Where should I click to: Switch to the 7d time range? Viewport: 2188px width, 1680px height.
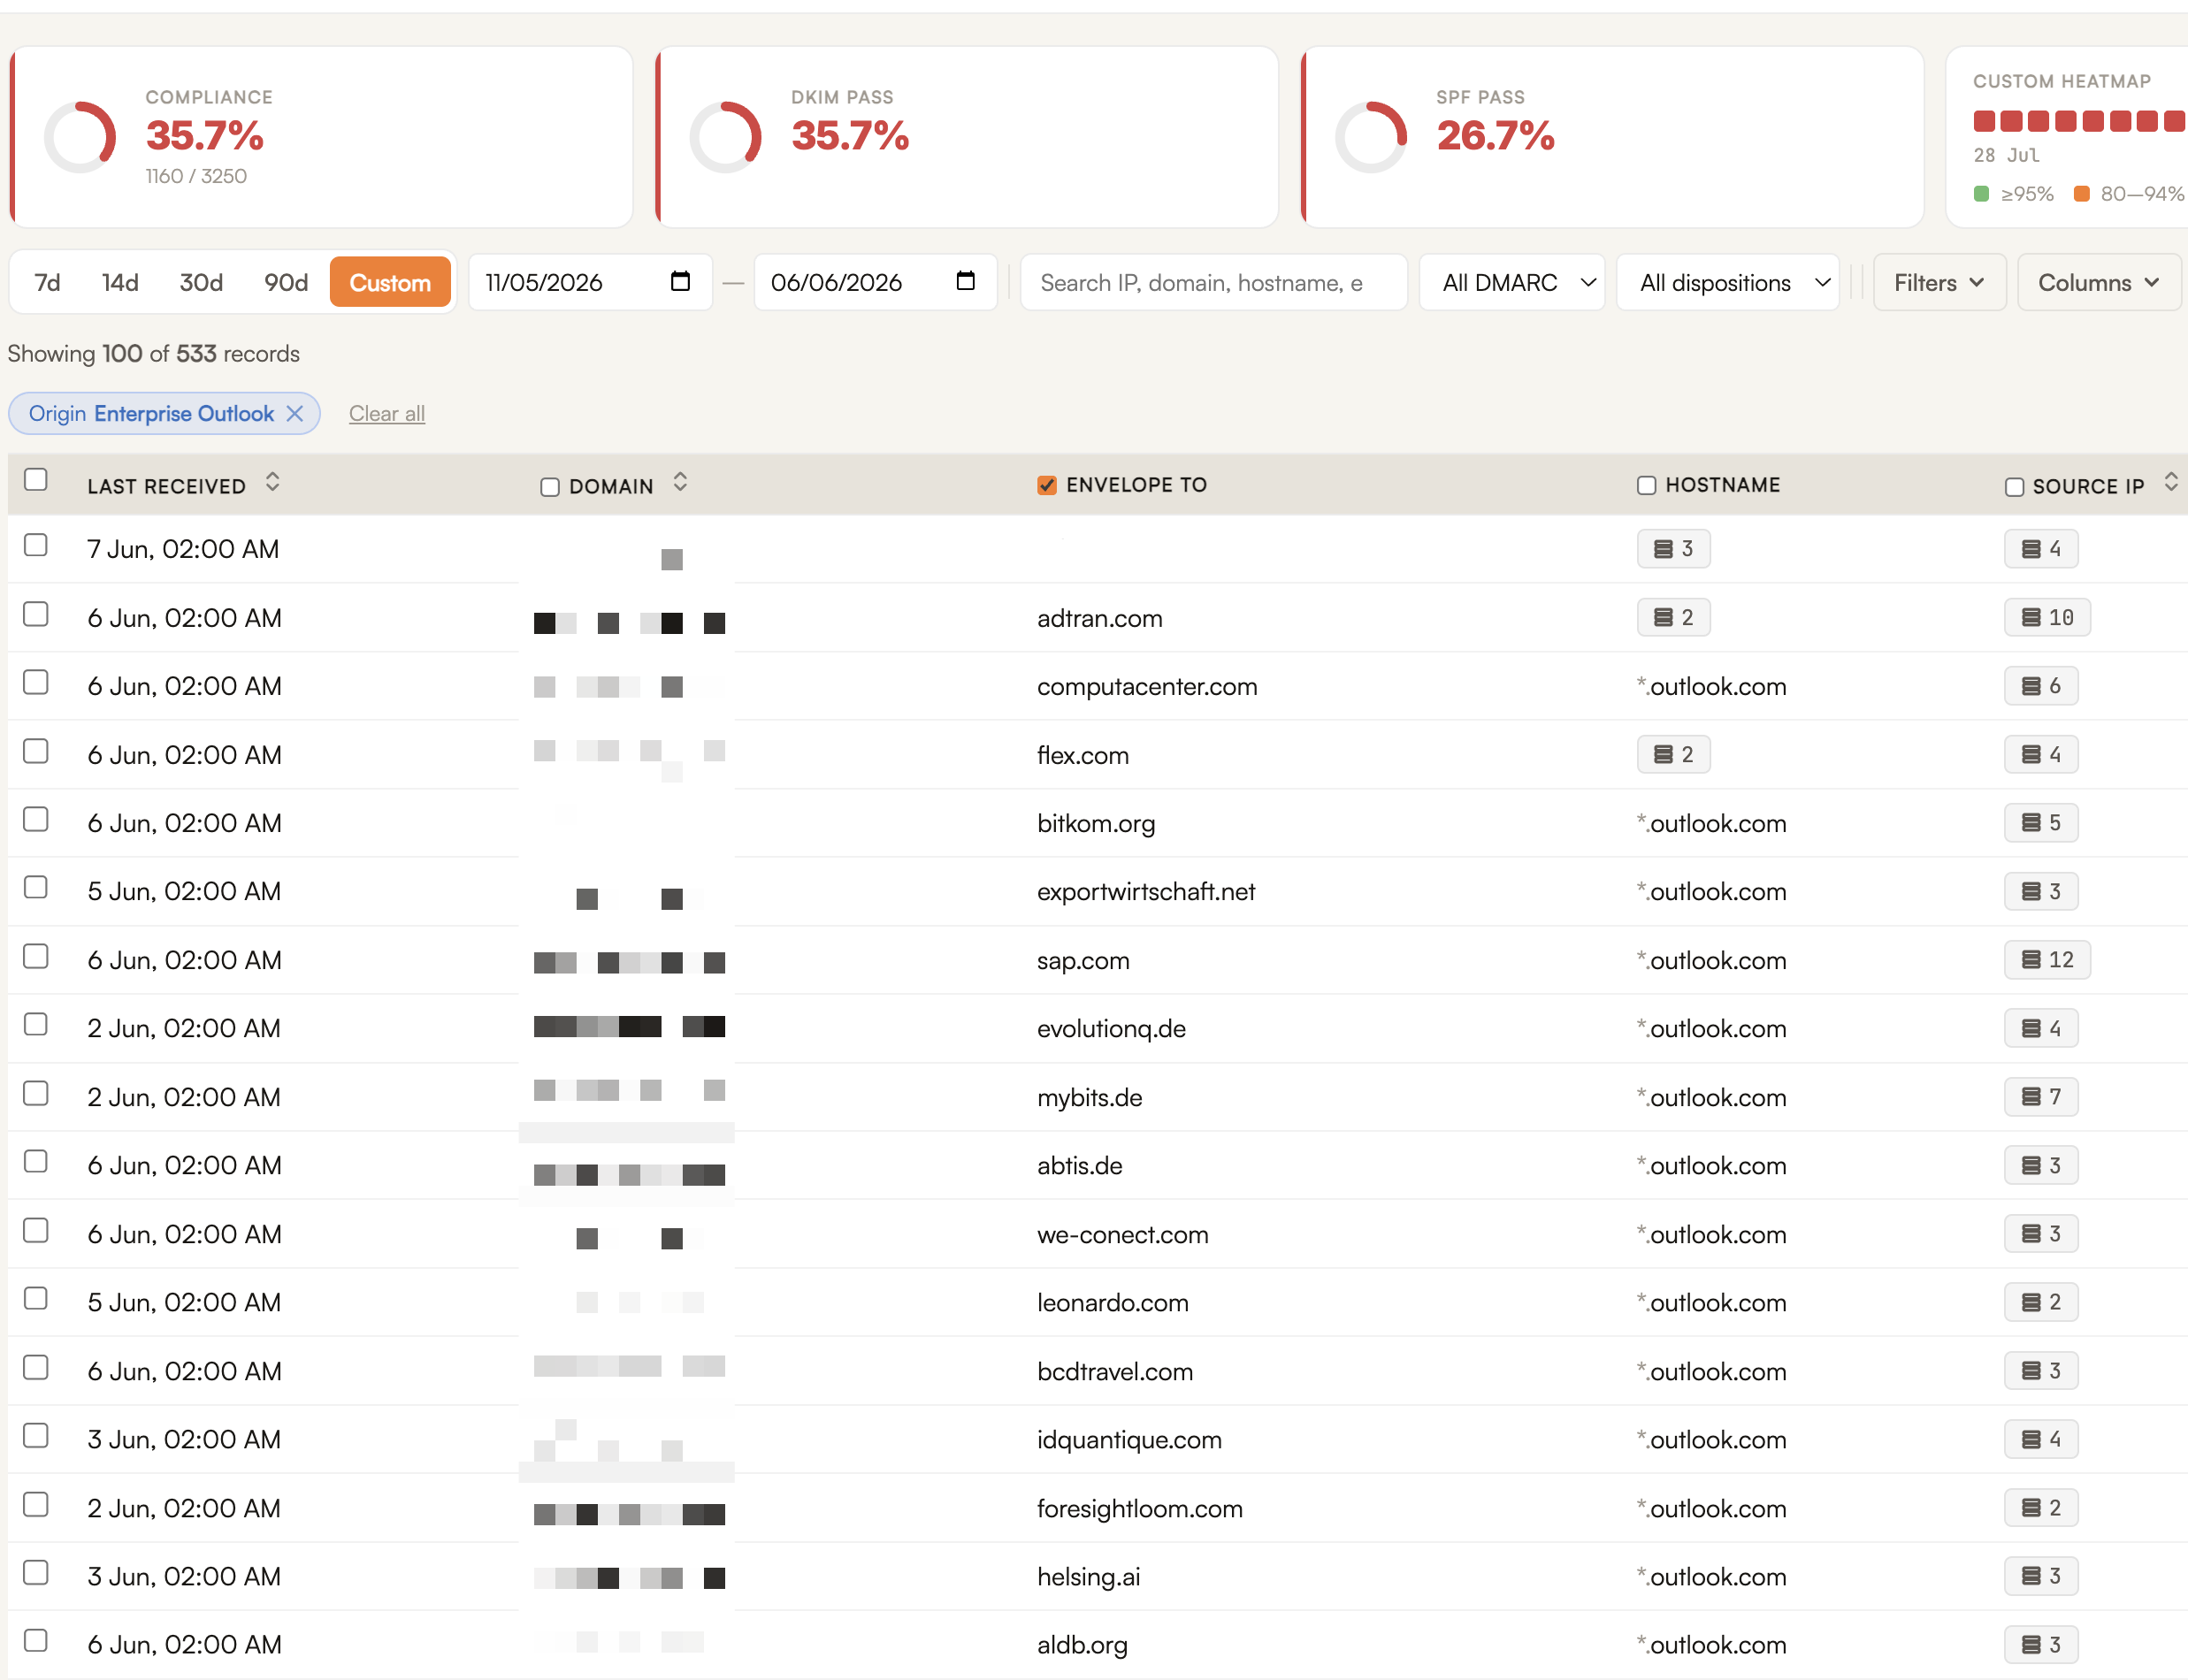(47, 282)
